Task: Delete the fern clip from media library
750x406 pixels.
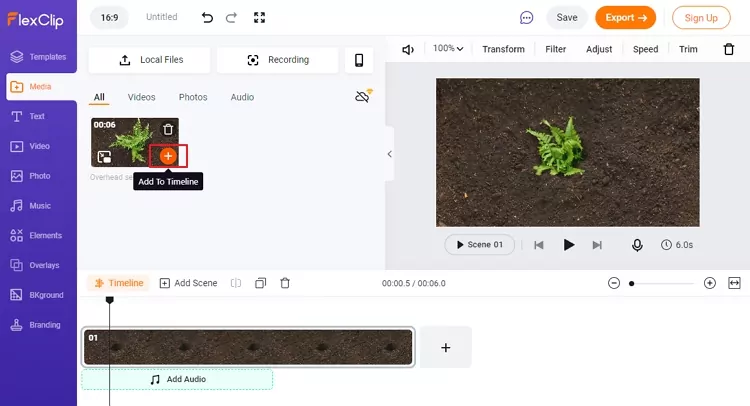Action: pos(168,129)
